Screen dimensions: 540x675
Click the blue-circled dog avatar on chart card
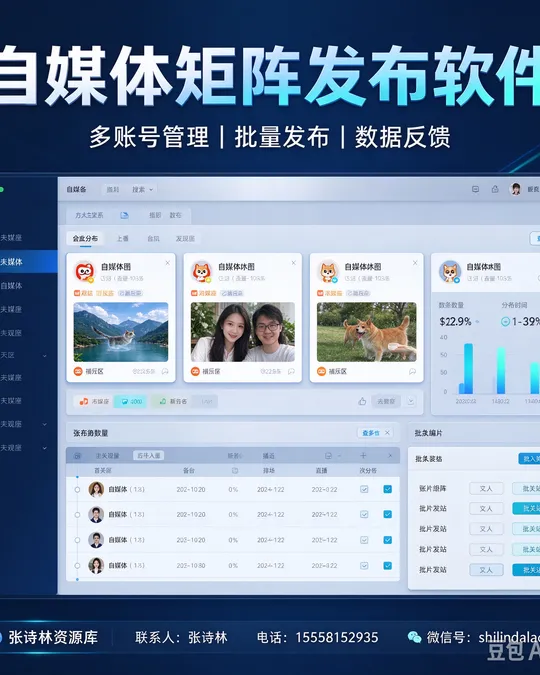coord(450,272)
